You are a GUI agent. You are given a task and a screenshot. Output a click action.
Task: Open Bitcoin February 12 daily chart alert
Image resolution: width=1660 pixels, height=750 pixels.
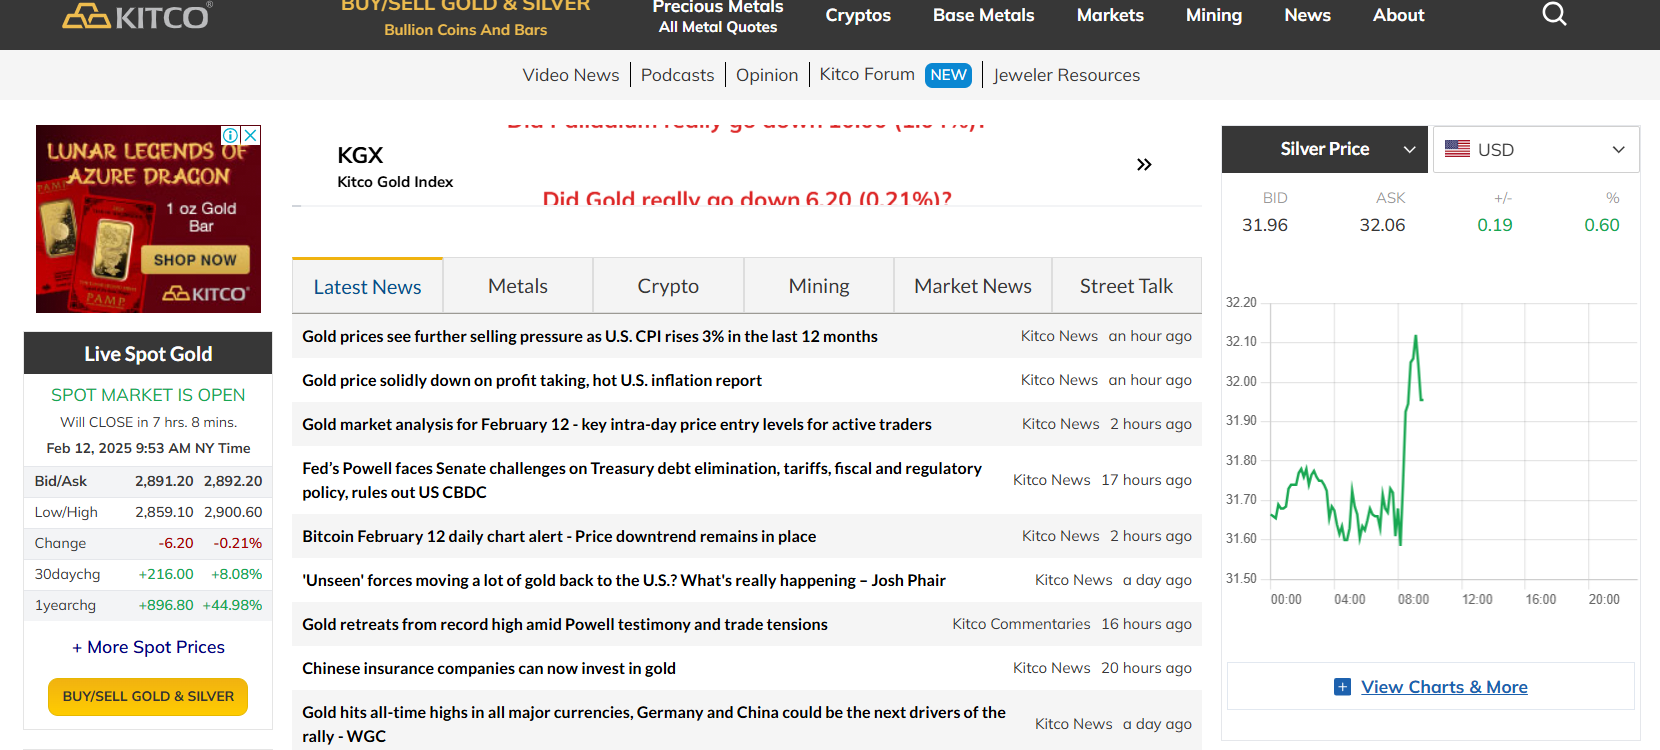tap(559, 536)
